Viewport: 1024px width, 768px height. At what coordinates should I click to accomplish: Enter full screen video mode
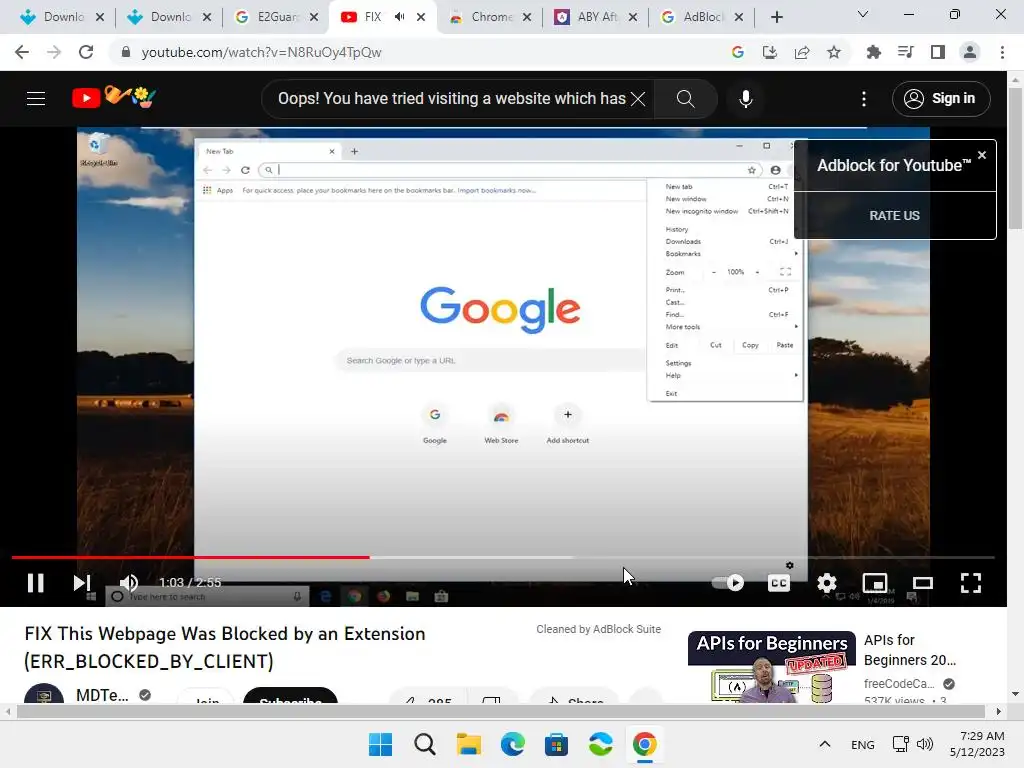tap(970, 583)
